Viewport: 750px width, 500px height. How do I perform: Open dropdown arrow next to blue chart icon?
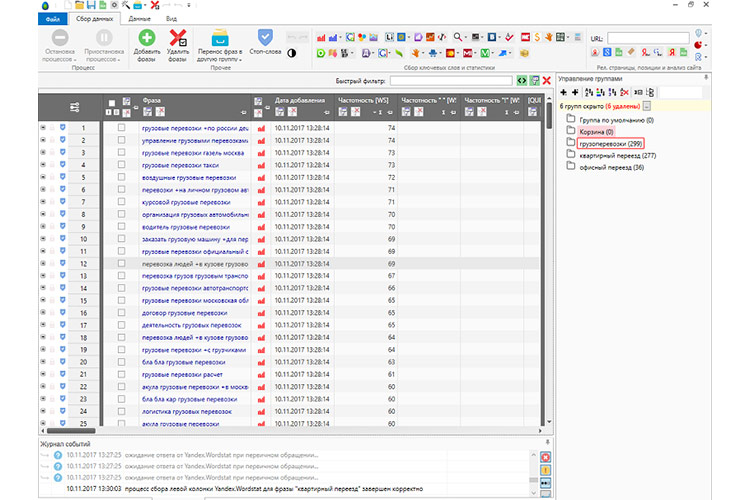(x=340, y=38)
